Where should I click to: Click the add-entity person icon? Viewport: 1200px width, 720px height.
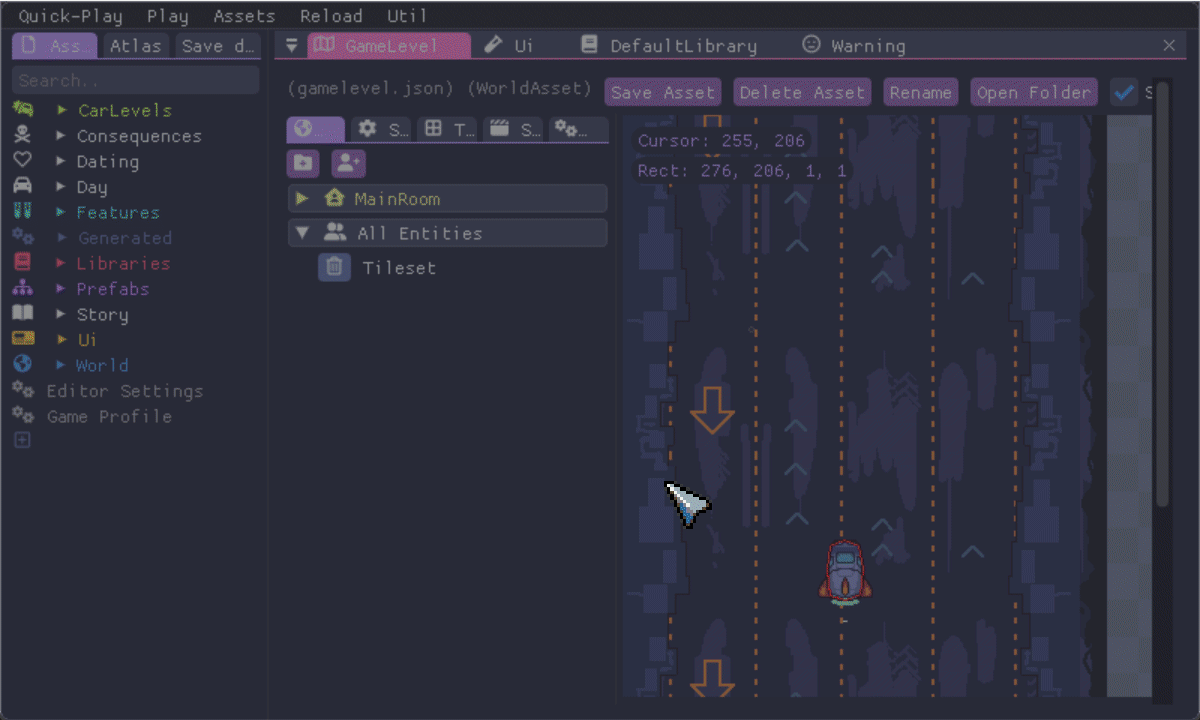click(x=348, y=164)
